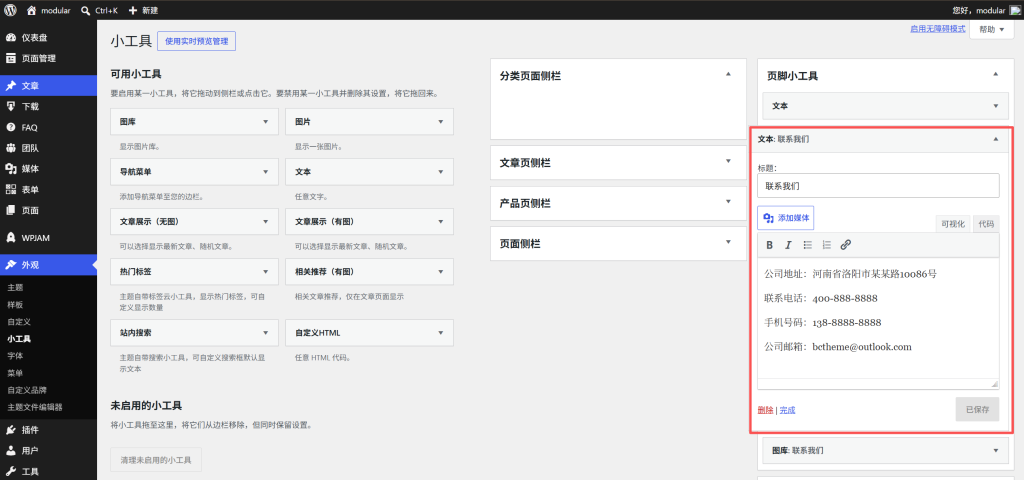The width and height of the screenshot is (1024, 480).
Task: Collapse the 文本: 联系我们 widget
Action: pyautogui.click(x=995, y=139)
